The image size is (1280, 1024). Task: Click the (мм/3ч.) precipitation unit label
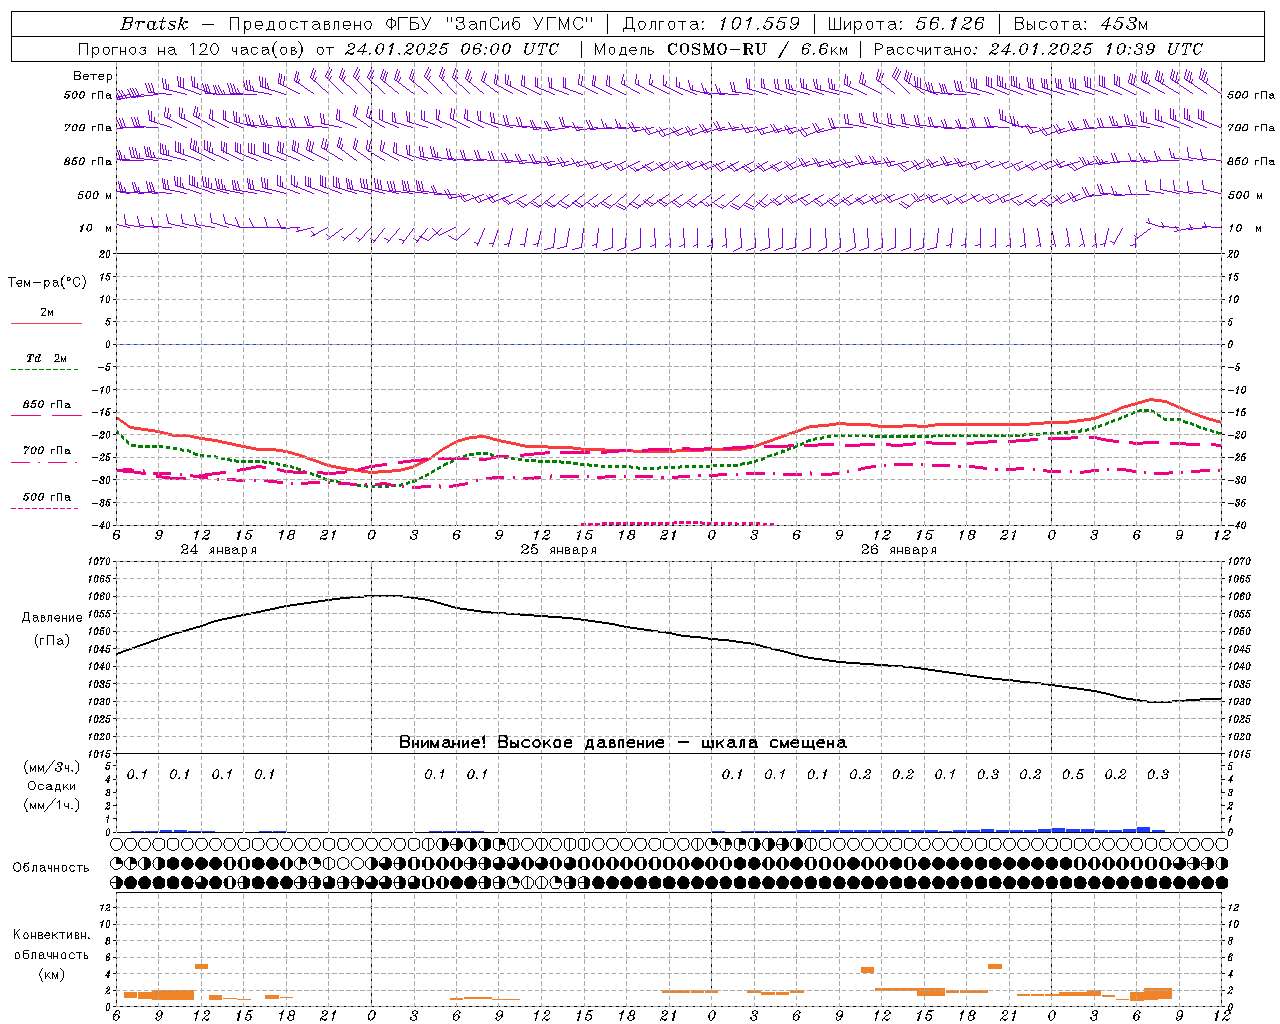click(x=52, y=767)
